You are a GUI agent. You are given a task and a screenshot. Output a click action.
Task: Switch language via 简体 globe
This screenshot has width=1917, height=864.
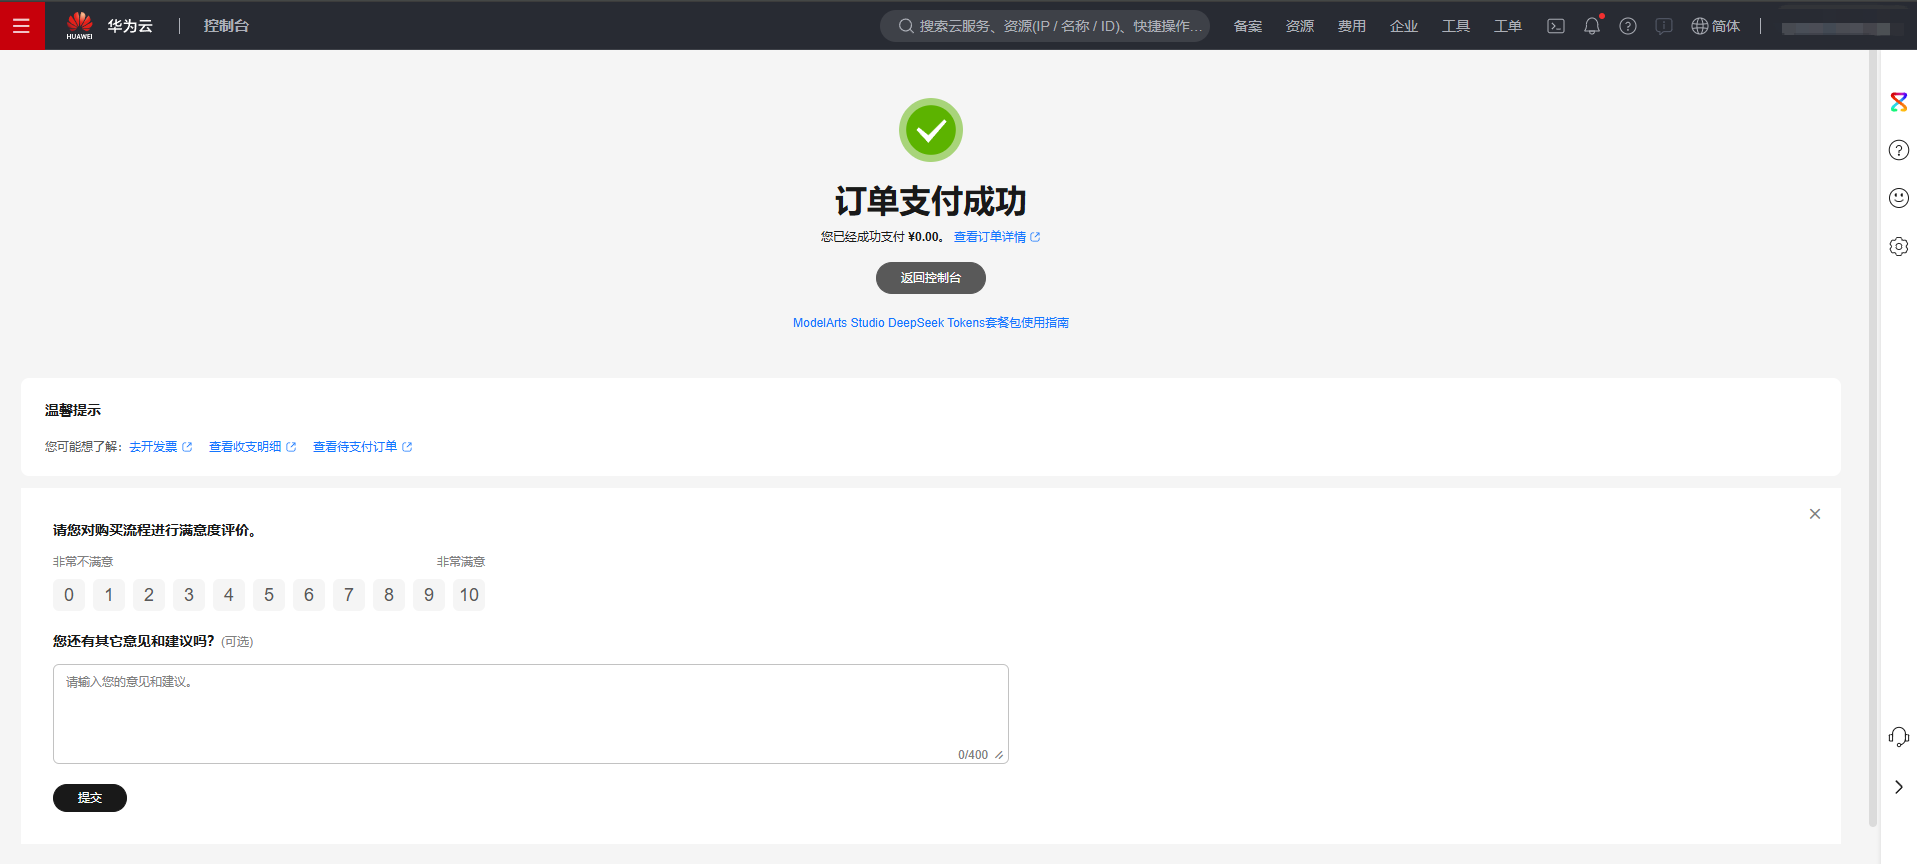(x=1715, y=26)
